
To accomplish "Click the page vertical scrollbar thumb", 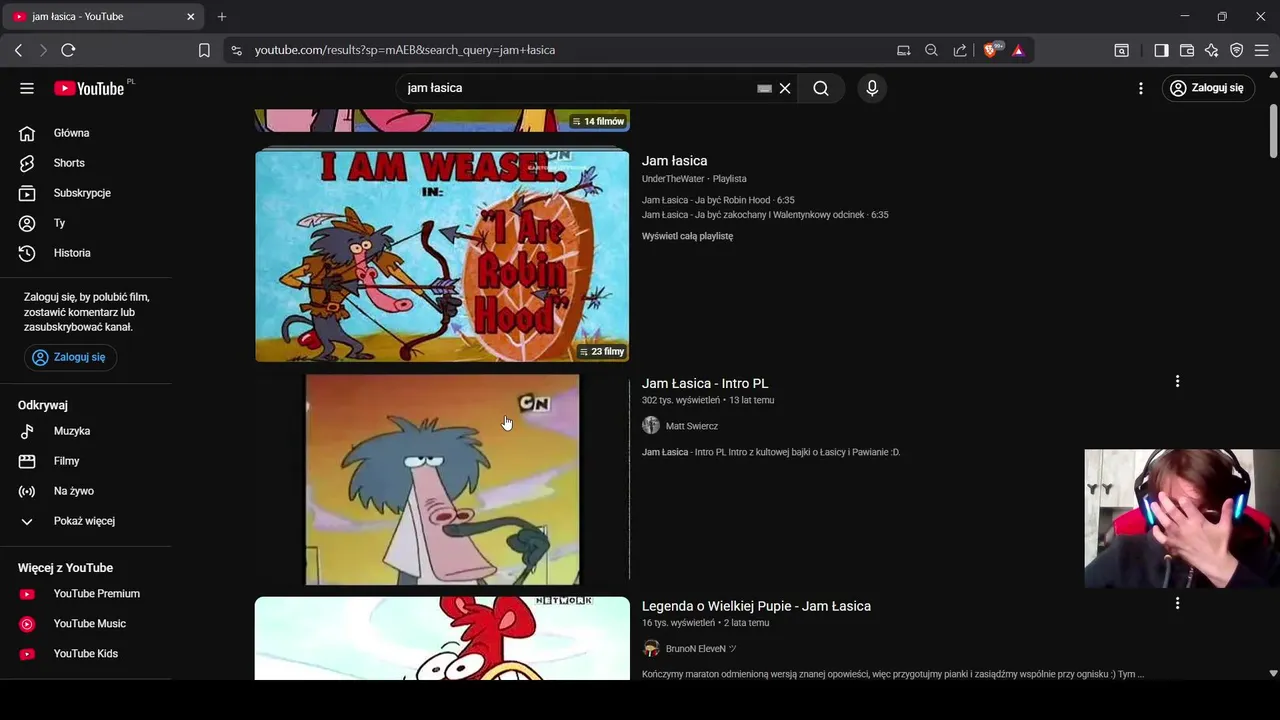I will [x=1273, y=130].
